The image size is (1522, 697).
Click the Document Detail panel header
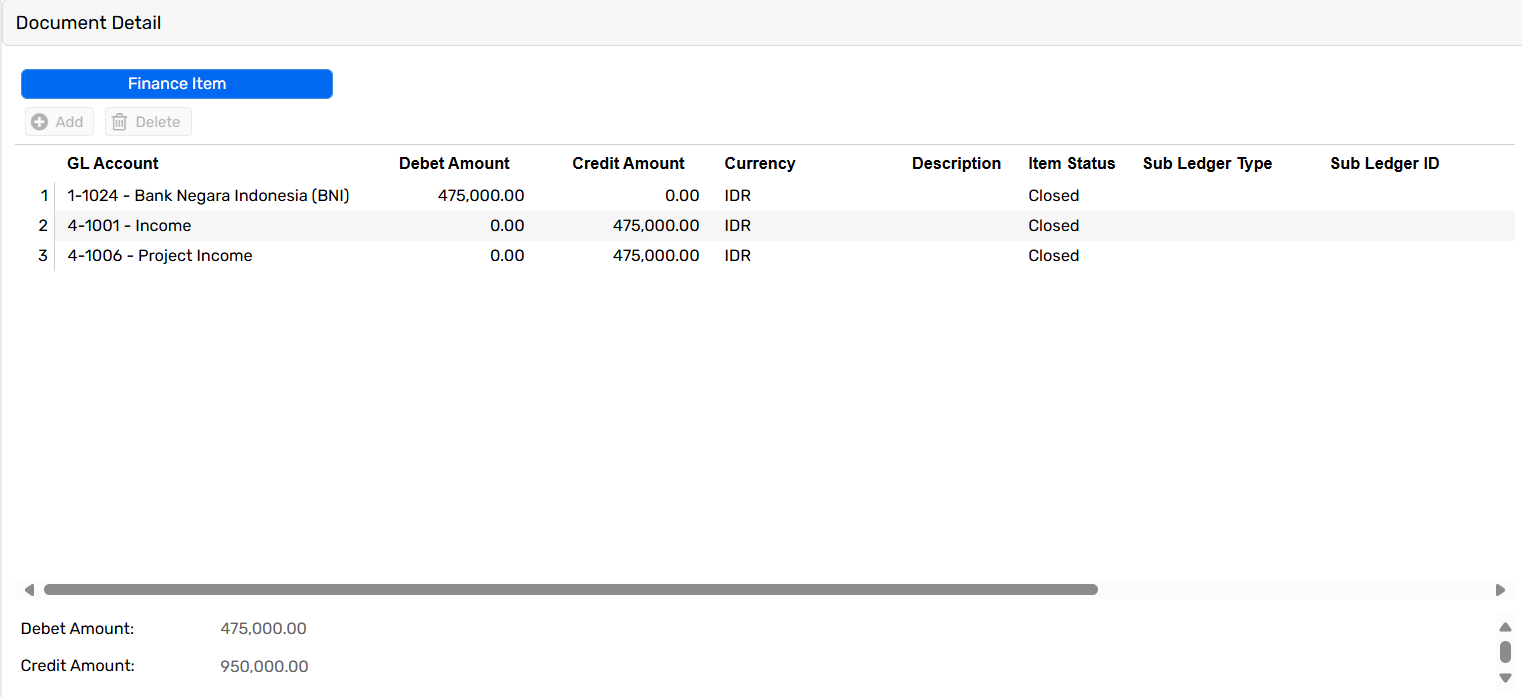pos(89,23)
